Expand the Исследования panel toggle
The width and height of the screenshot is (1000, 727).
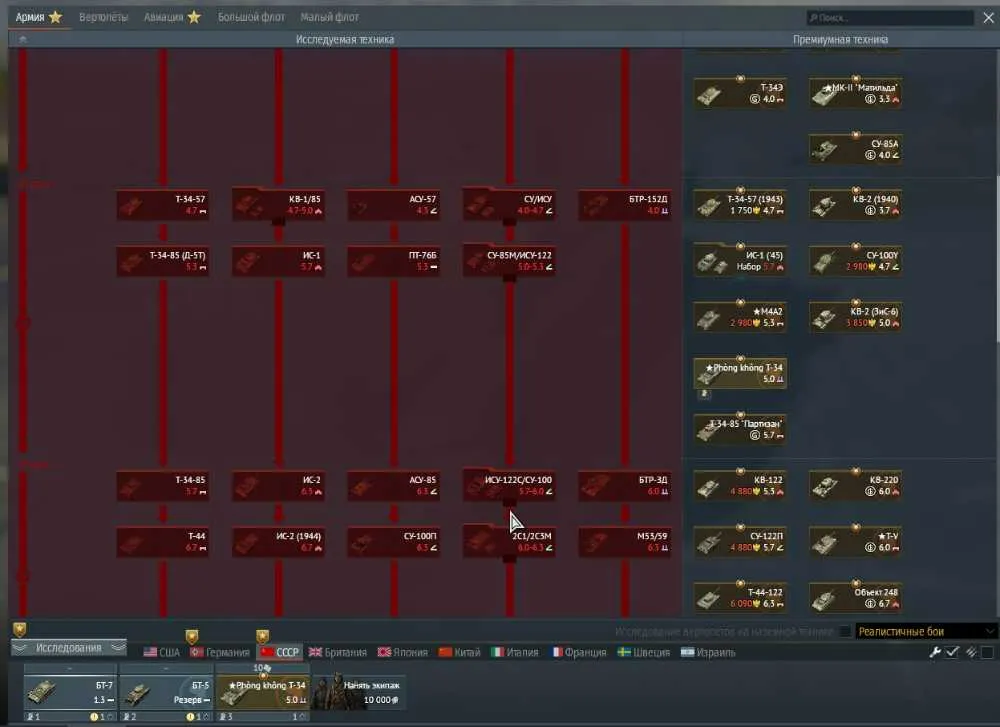point(69,648)
